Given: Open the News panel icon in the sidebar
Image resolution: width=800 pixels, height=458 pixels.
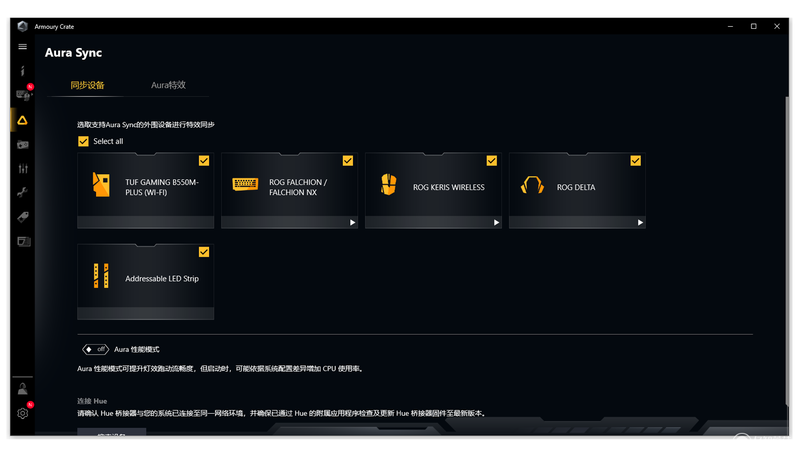Looking at the screenshot, I should pyautogui.click(x=23, y=241).
